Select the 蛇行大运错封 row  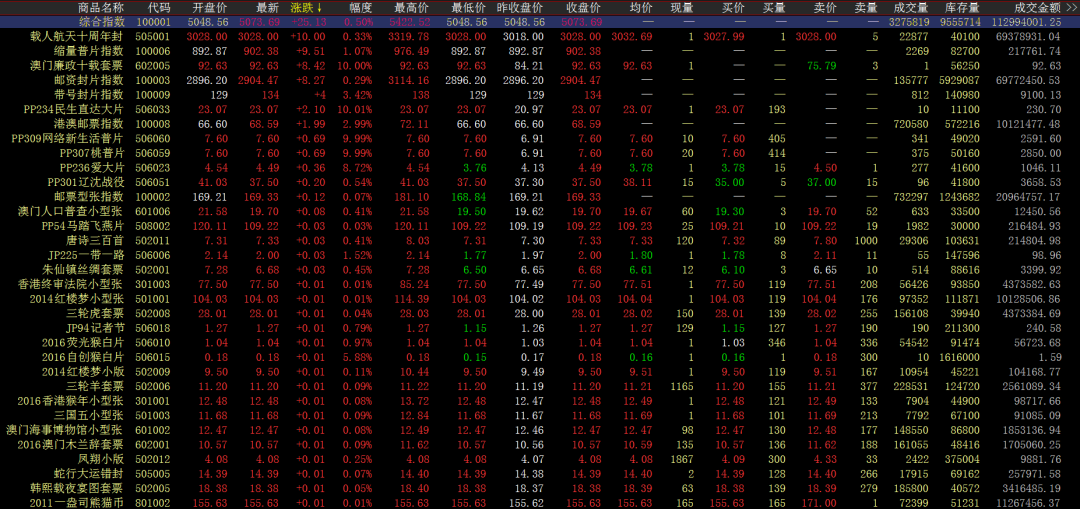coord(540,473)
